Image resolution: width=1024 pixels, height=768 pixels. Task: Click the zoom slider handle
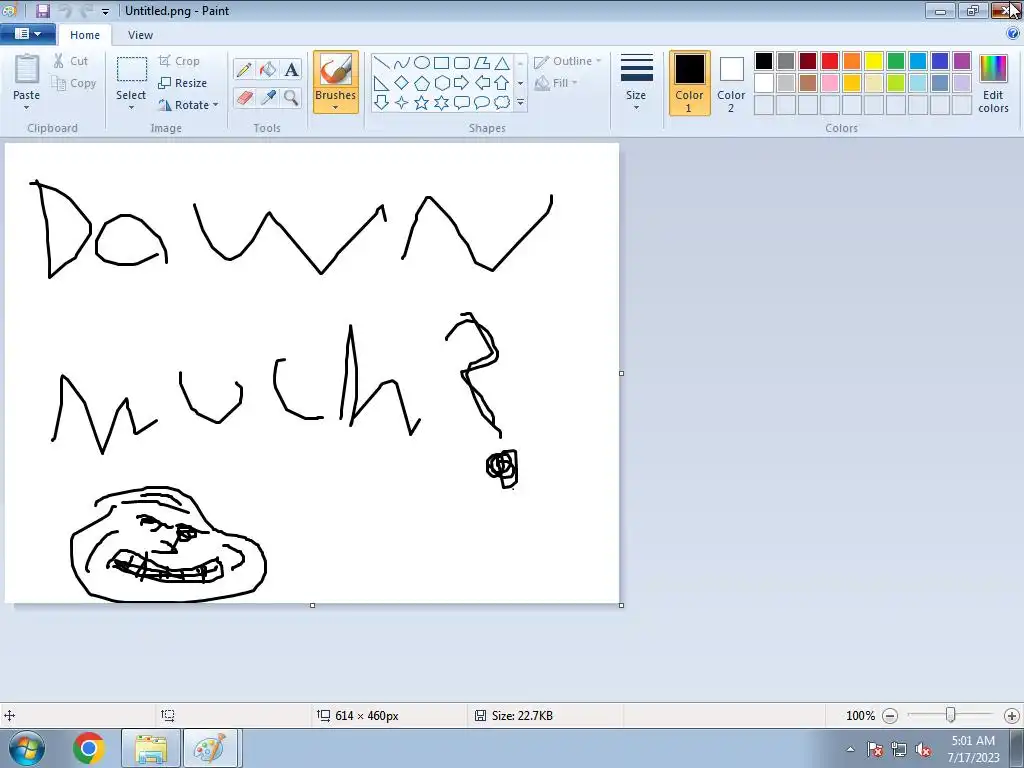[x=951, y=715]
